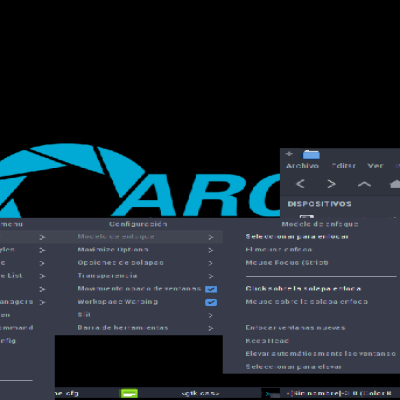400x400 pixels.
Task: Toggle the Workspace Warping checkbox
Action: click(211, 302)
